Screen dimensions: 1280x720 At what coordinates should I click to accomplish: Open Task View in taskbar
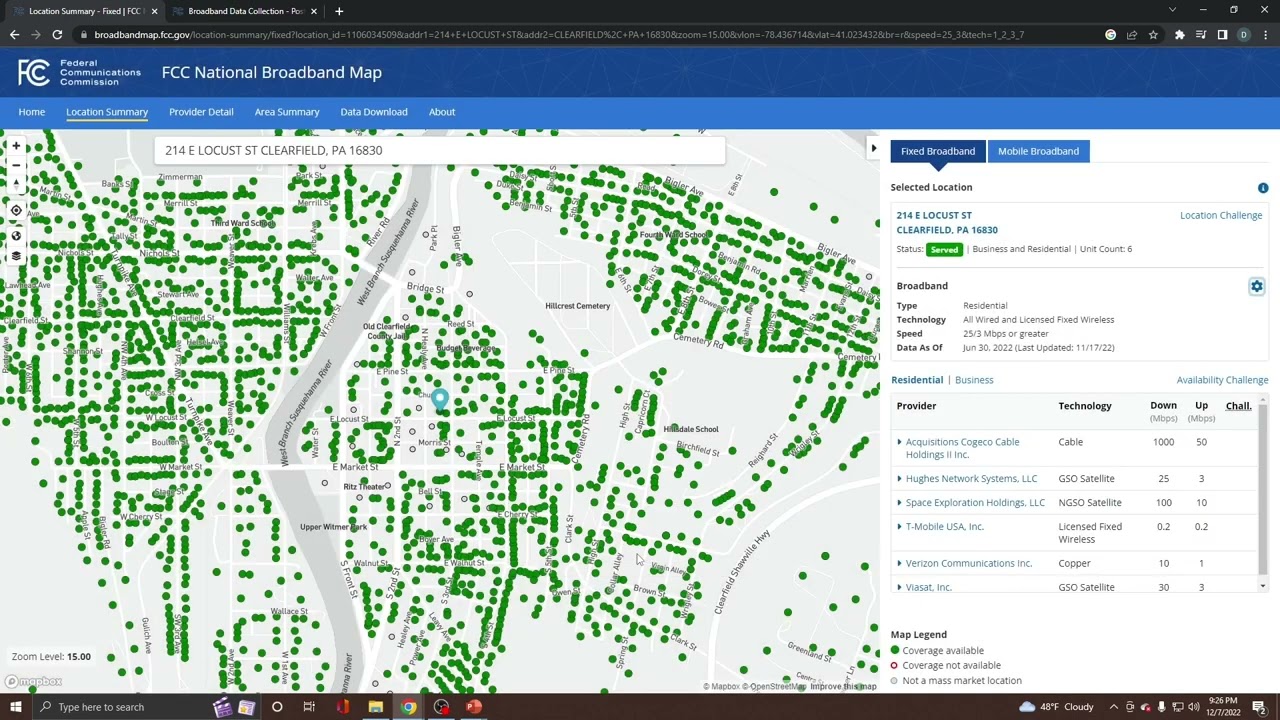pos(309,707)
